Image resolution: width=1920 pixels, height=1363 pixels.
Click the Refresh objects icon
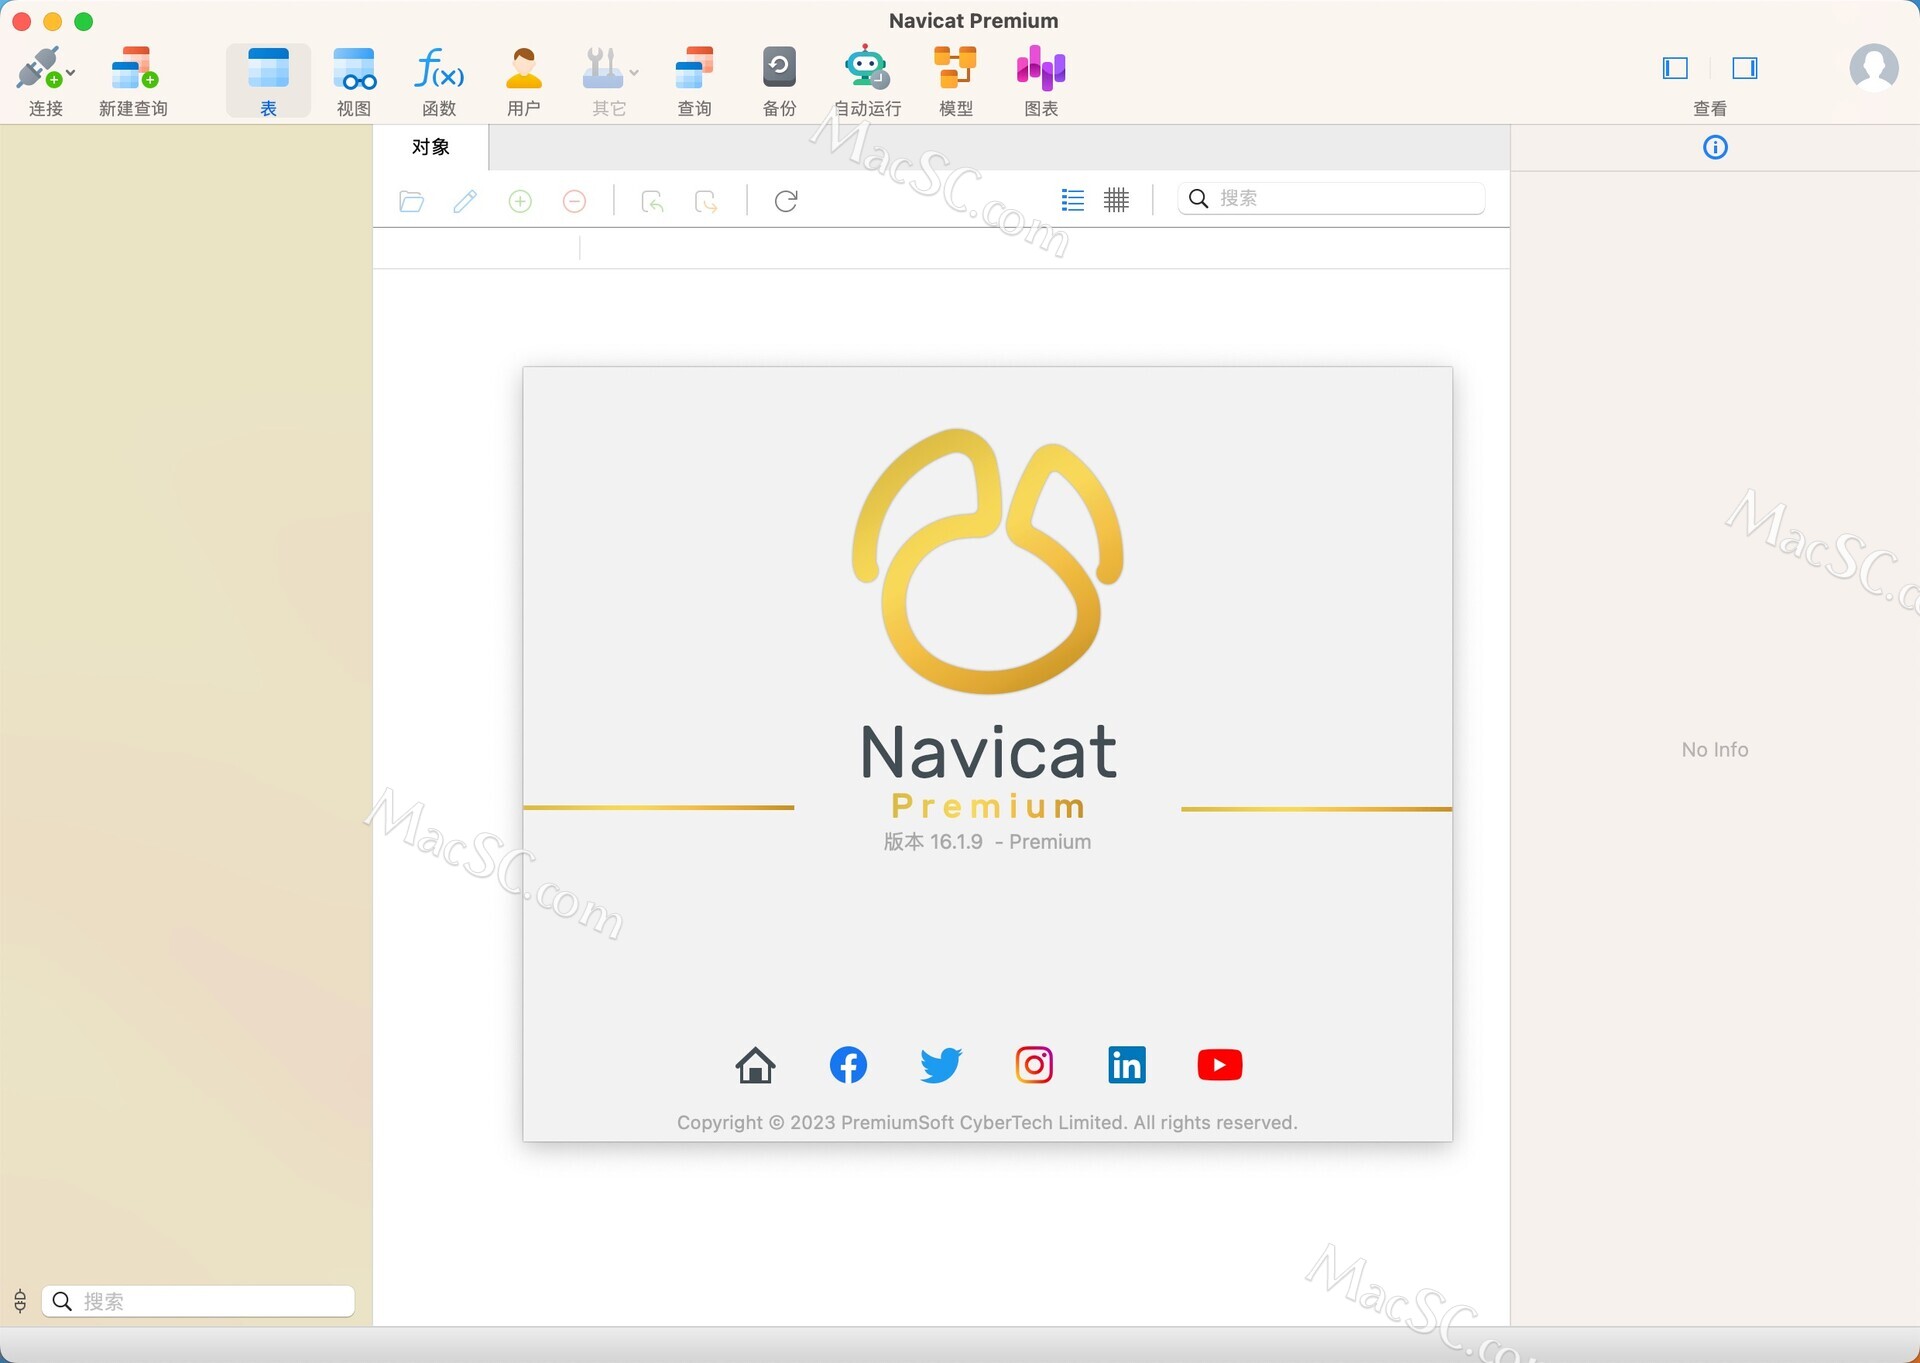point(786,201)
